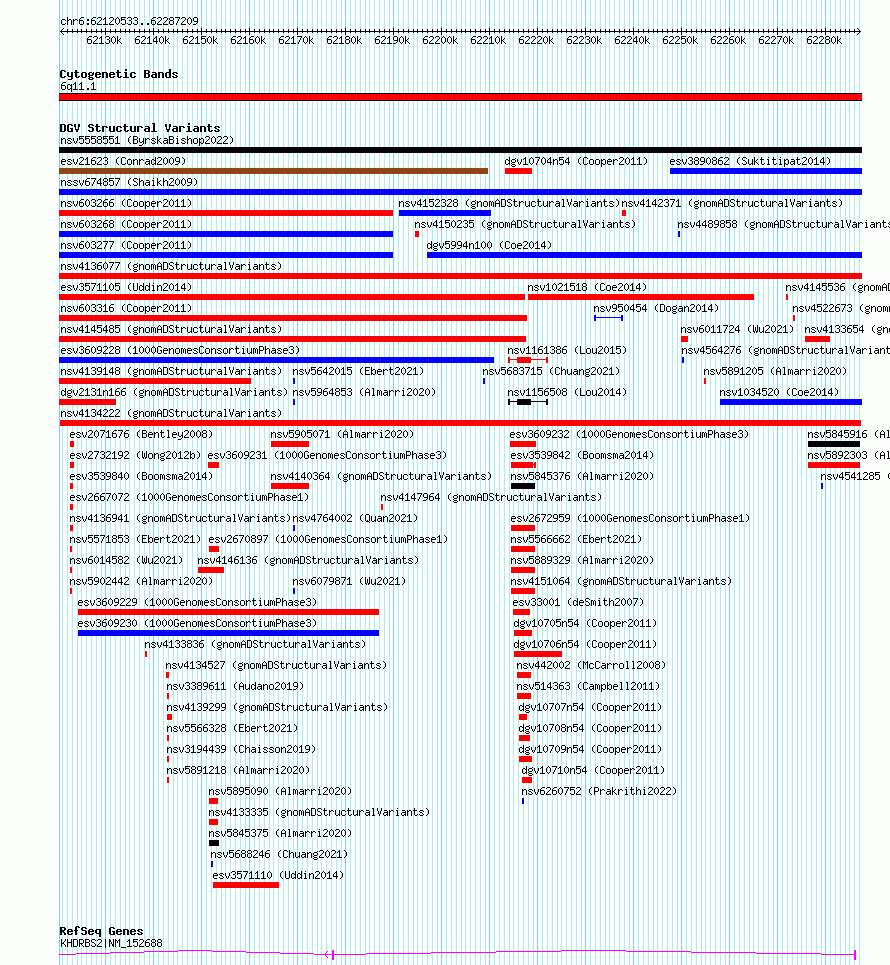Click the Cytogenetic Bands track title

point(119,74)
